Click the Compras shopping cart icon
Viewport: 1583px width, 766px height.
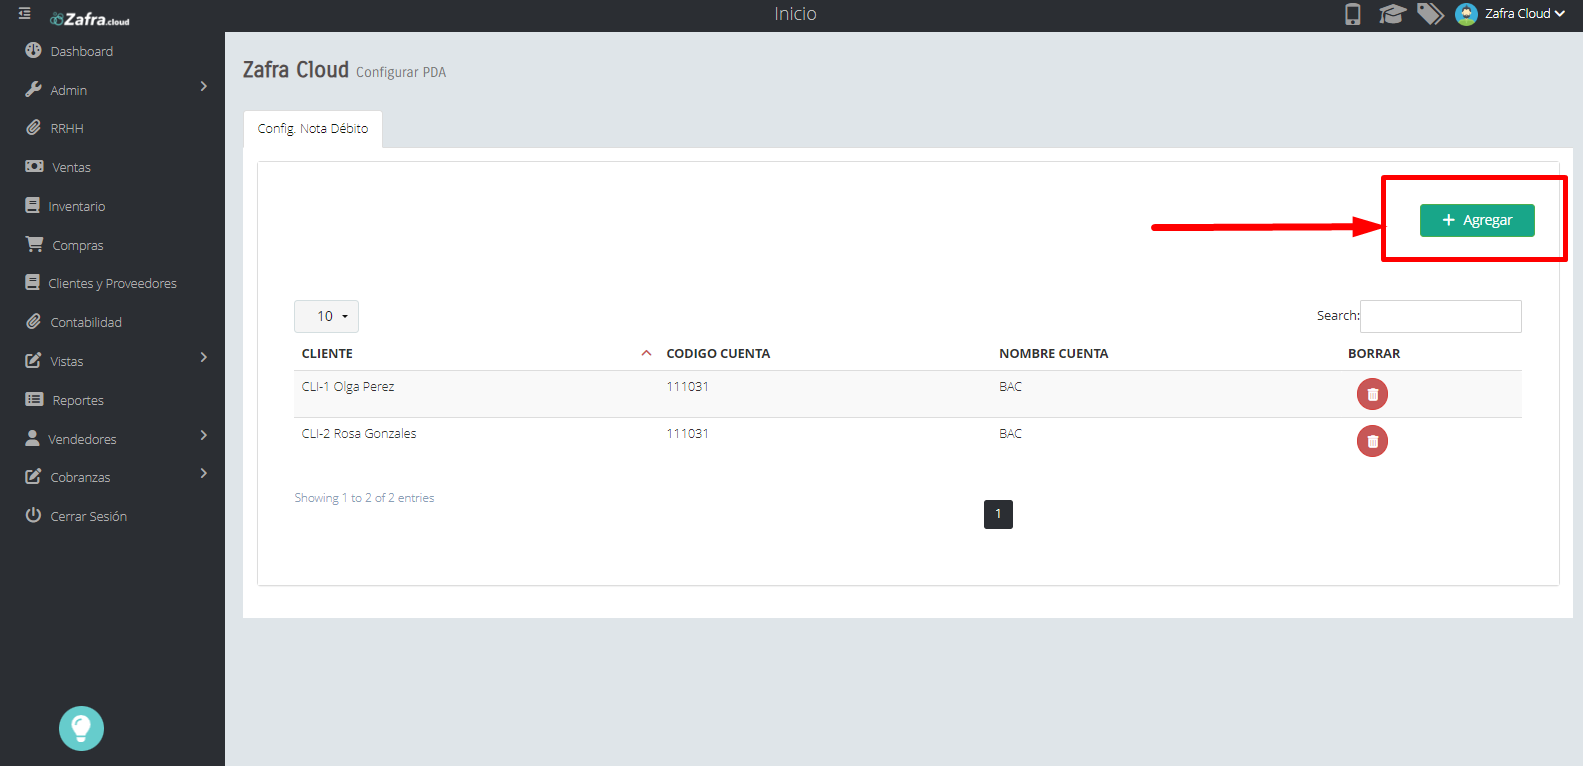coord(34,244)
